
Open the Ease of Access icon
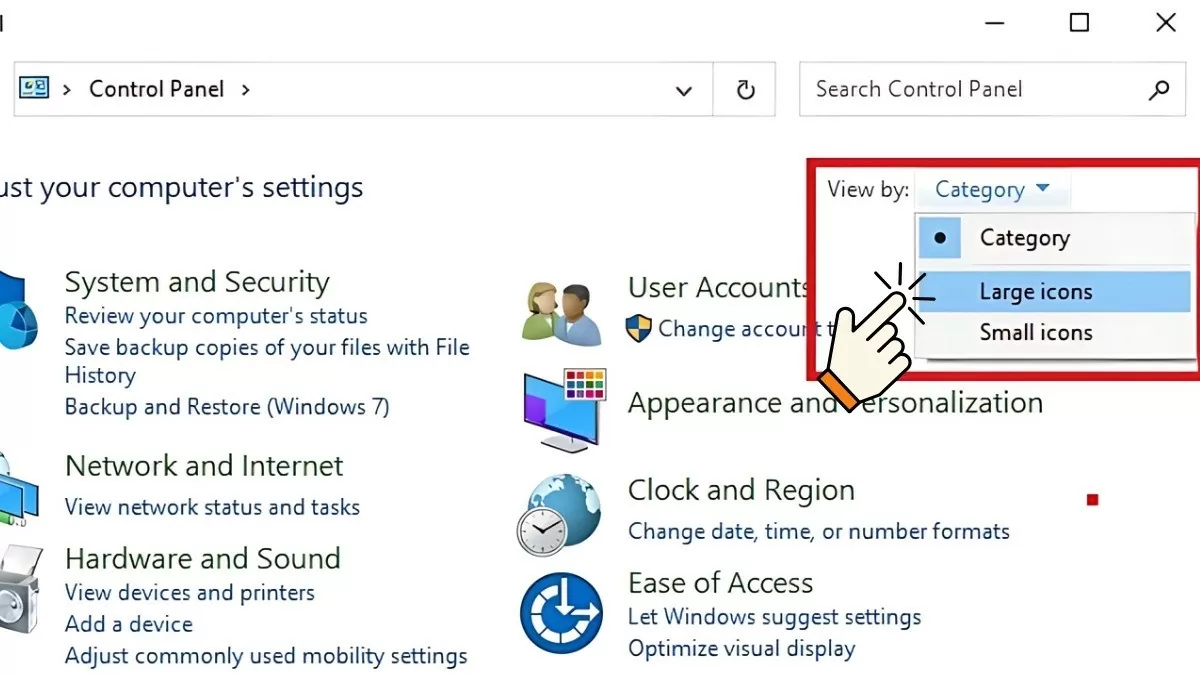tap(561, 613)
